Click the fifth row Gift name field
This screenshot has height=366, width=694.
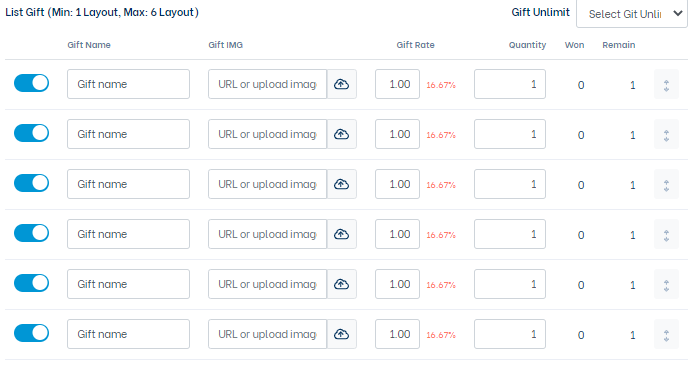pyautogui.click(x=128, y=284)
